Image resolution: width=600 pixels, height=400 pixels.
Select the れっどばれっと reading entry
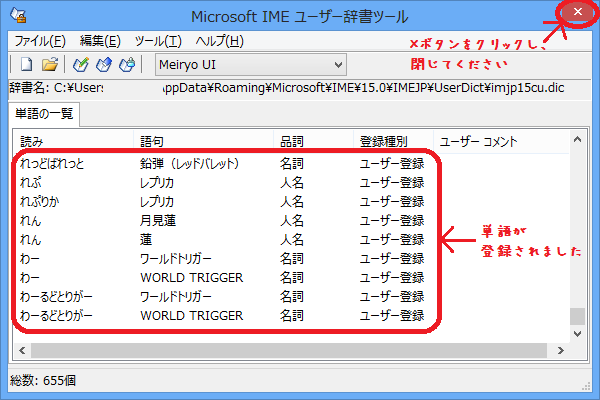(x=52, y=164)
